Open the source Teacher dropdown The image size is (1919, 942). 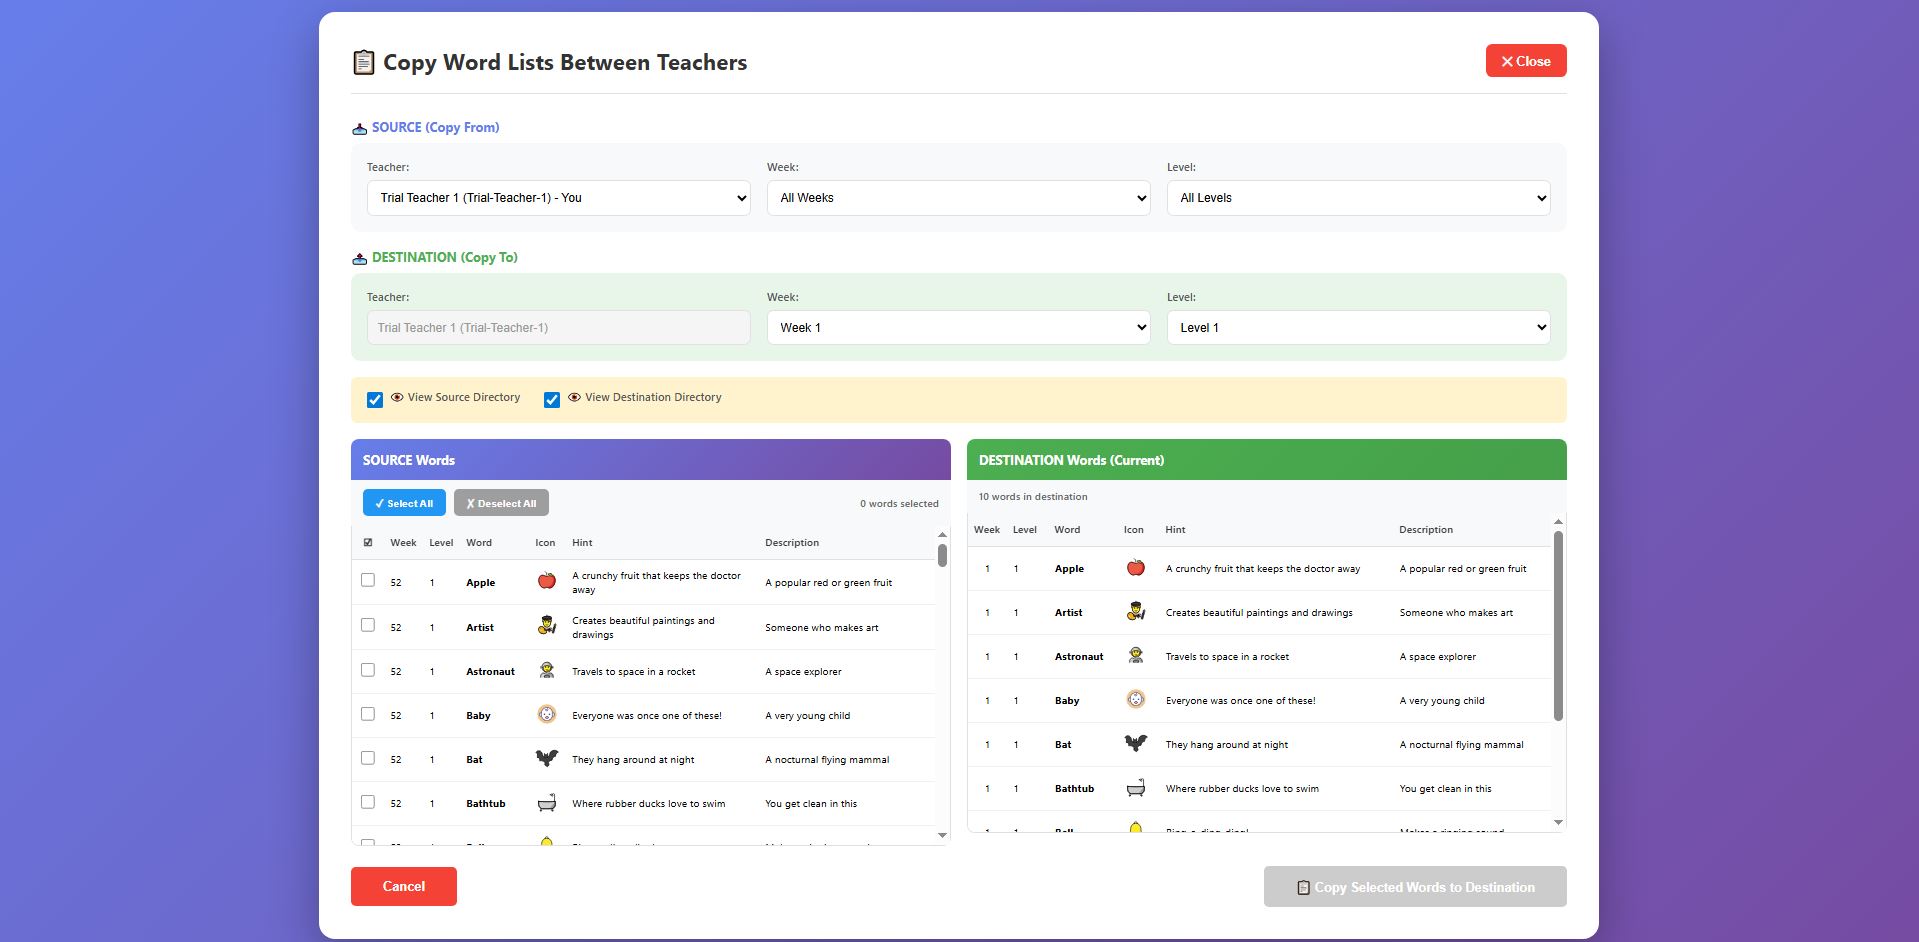pos(558,198)
